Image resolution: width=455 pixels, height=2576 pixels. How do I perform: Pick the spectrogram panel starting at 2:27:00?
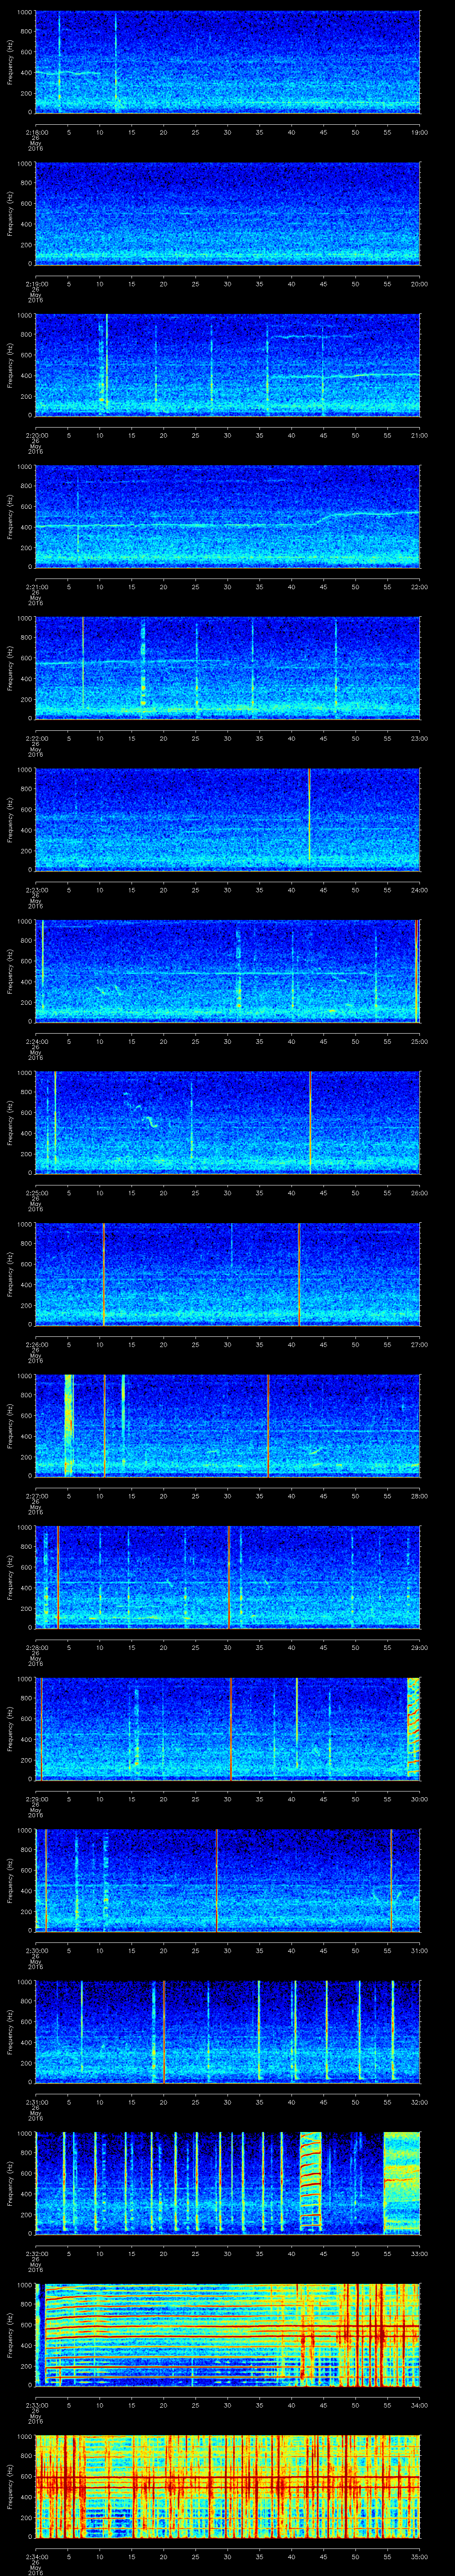[228, 1425]
